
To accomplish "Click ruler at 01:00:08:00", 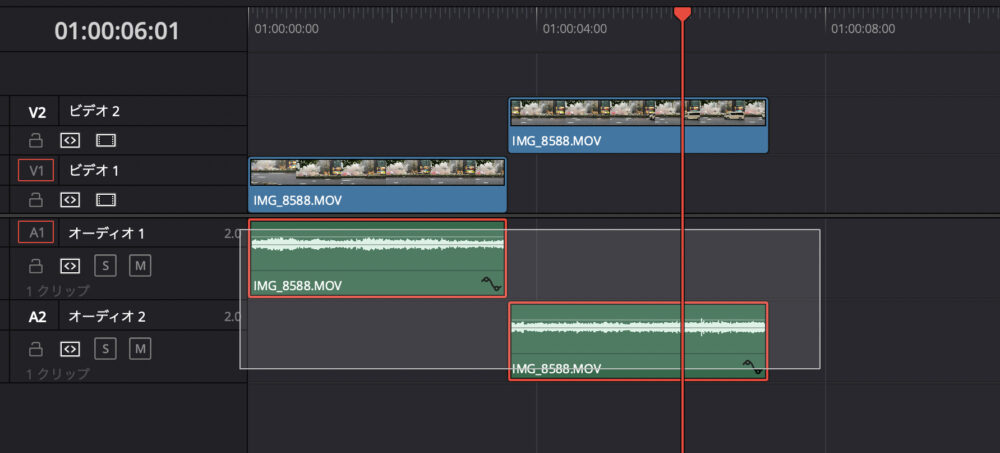I will 863,29.
